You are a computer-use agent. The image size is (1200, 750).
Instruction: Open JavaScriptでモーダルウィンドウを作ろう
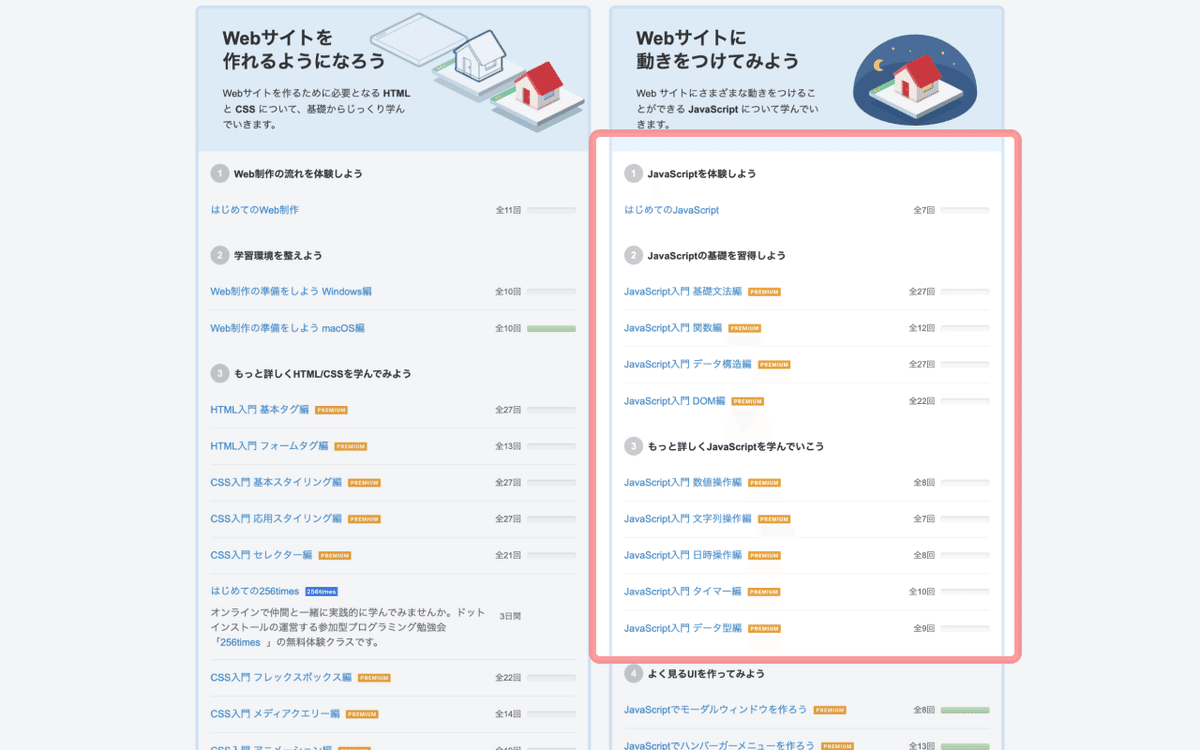715,709
